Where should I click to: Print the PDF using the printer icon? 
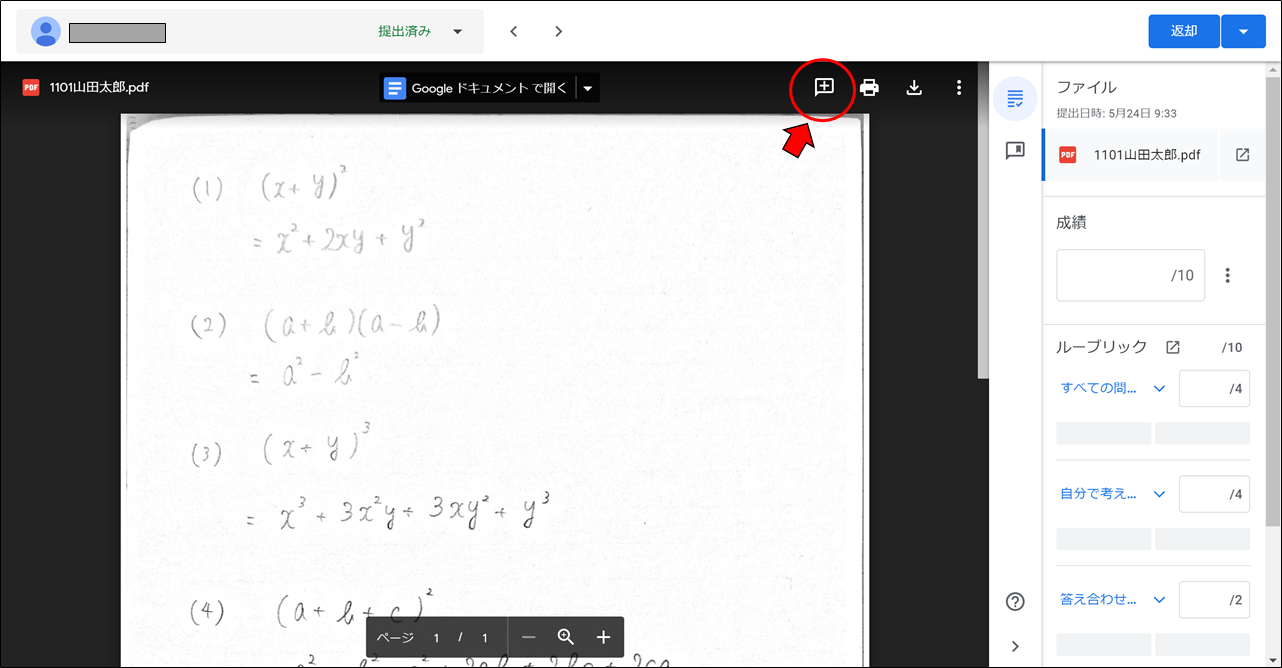[x=869, y=87]
